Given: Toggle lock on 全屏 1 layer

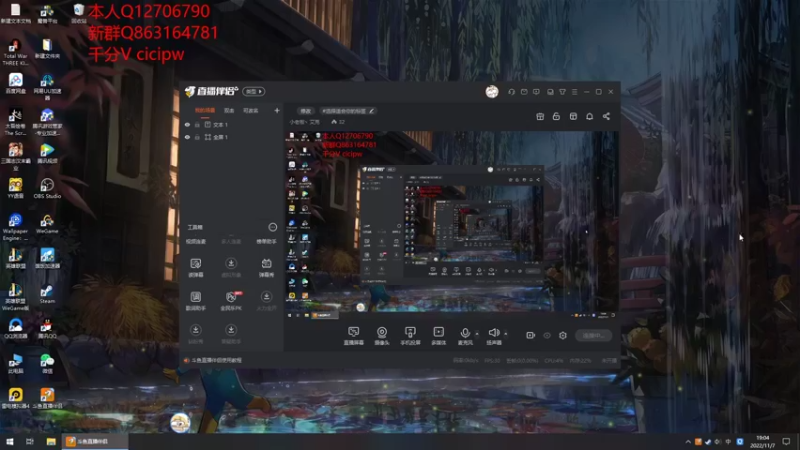Looking at the screenshot, I should 197,137.
